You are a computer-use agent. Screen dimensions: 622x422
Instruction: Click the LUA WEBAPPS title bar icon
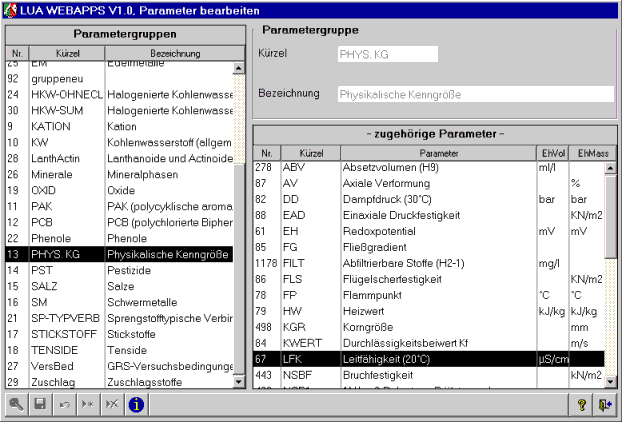pyautogui.click(x=10, y=9)
